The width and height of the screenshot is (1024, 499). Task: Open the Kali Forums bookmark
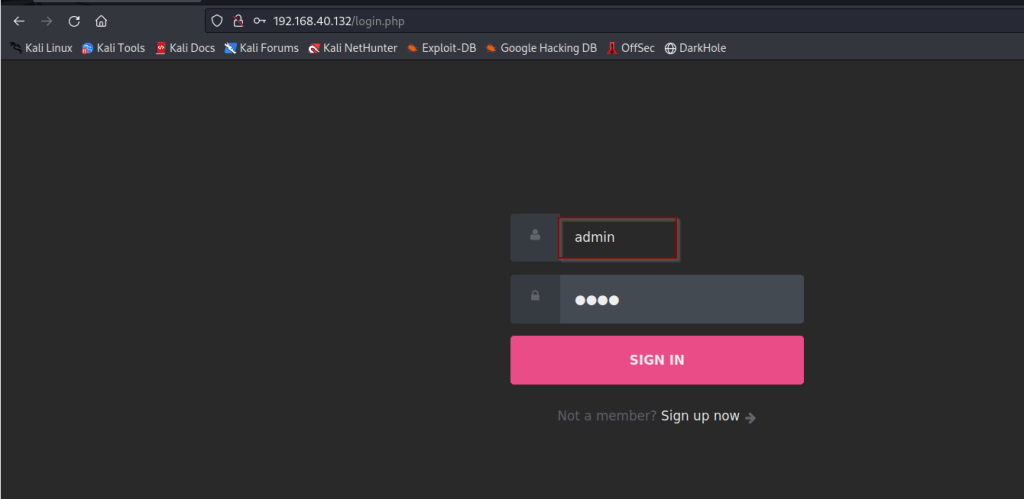click(261, 48)
